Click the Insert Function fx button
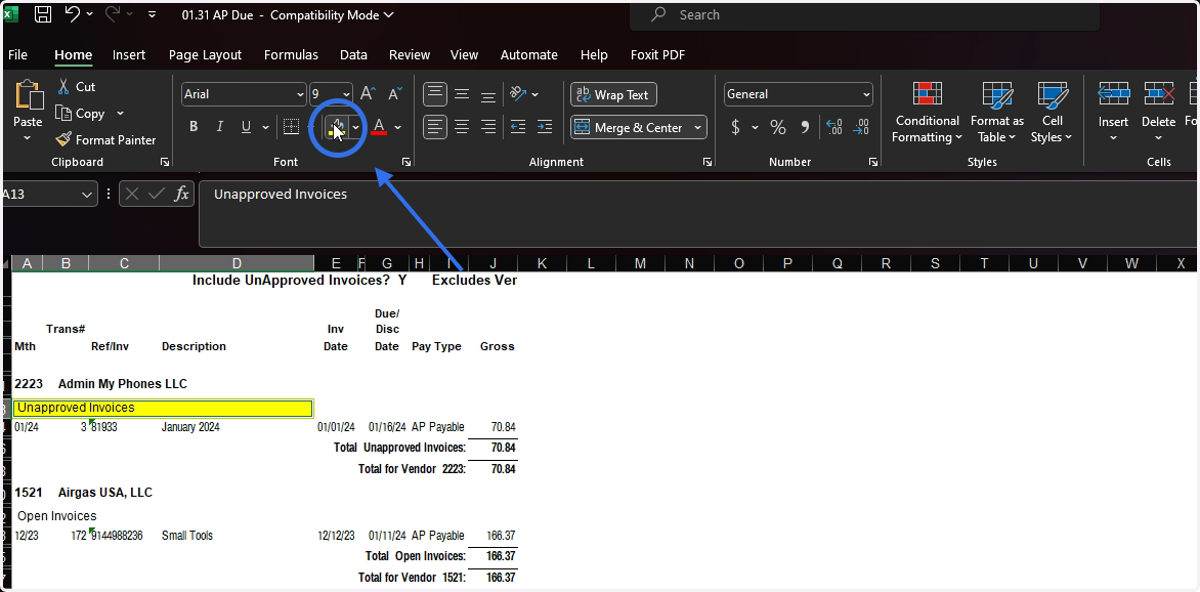Viewport: 1200px width, 592px height. pyautogui.click(x=181, y=194)
